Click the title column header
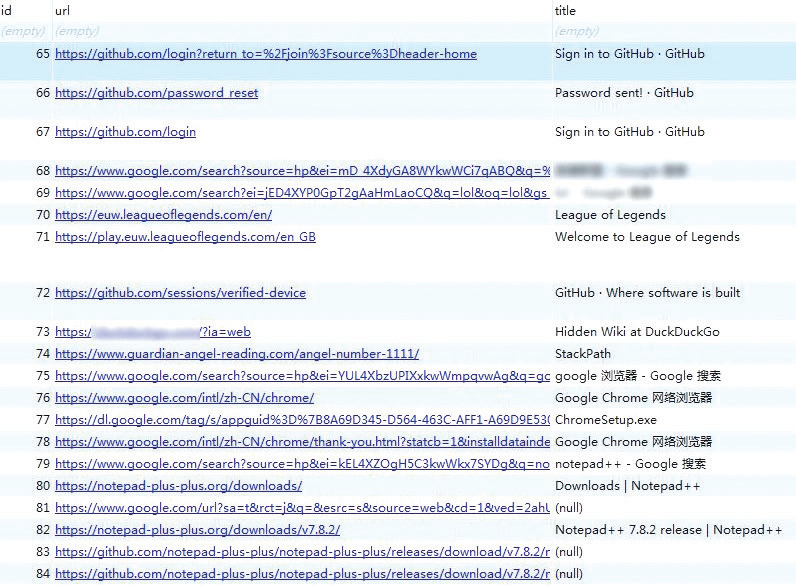Image resolution: width=796 pixels, height=586 pixels. (565, 11)
